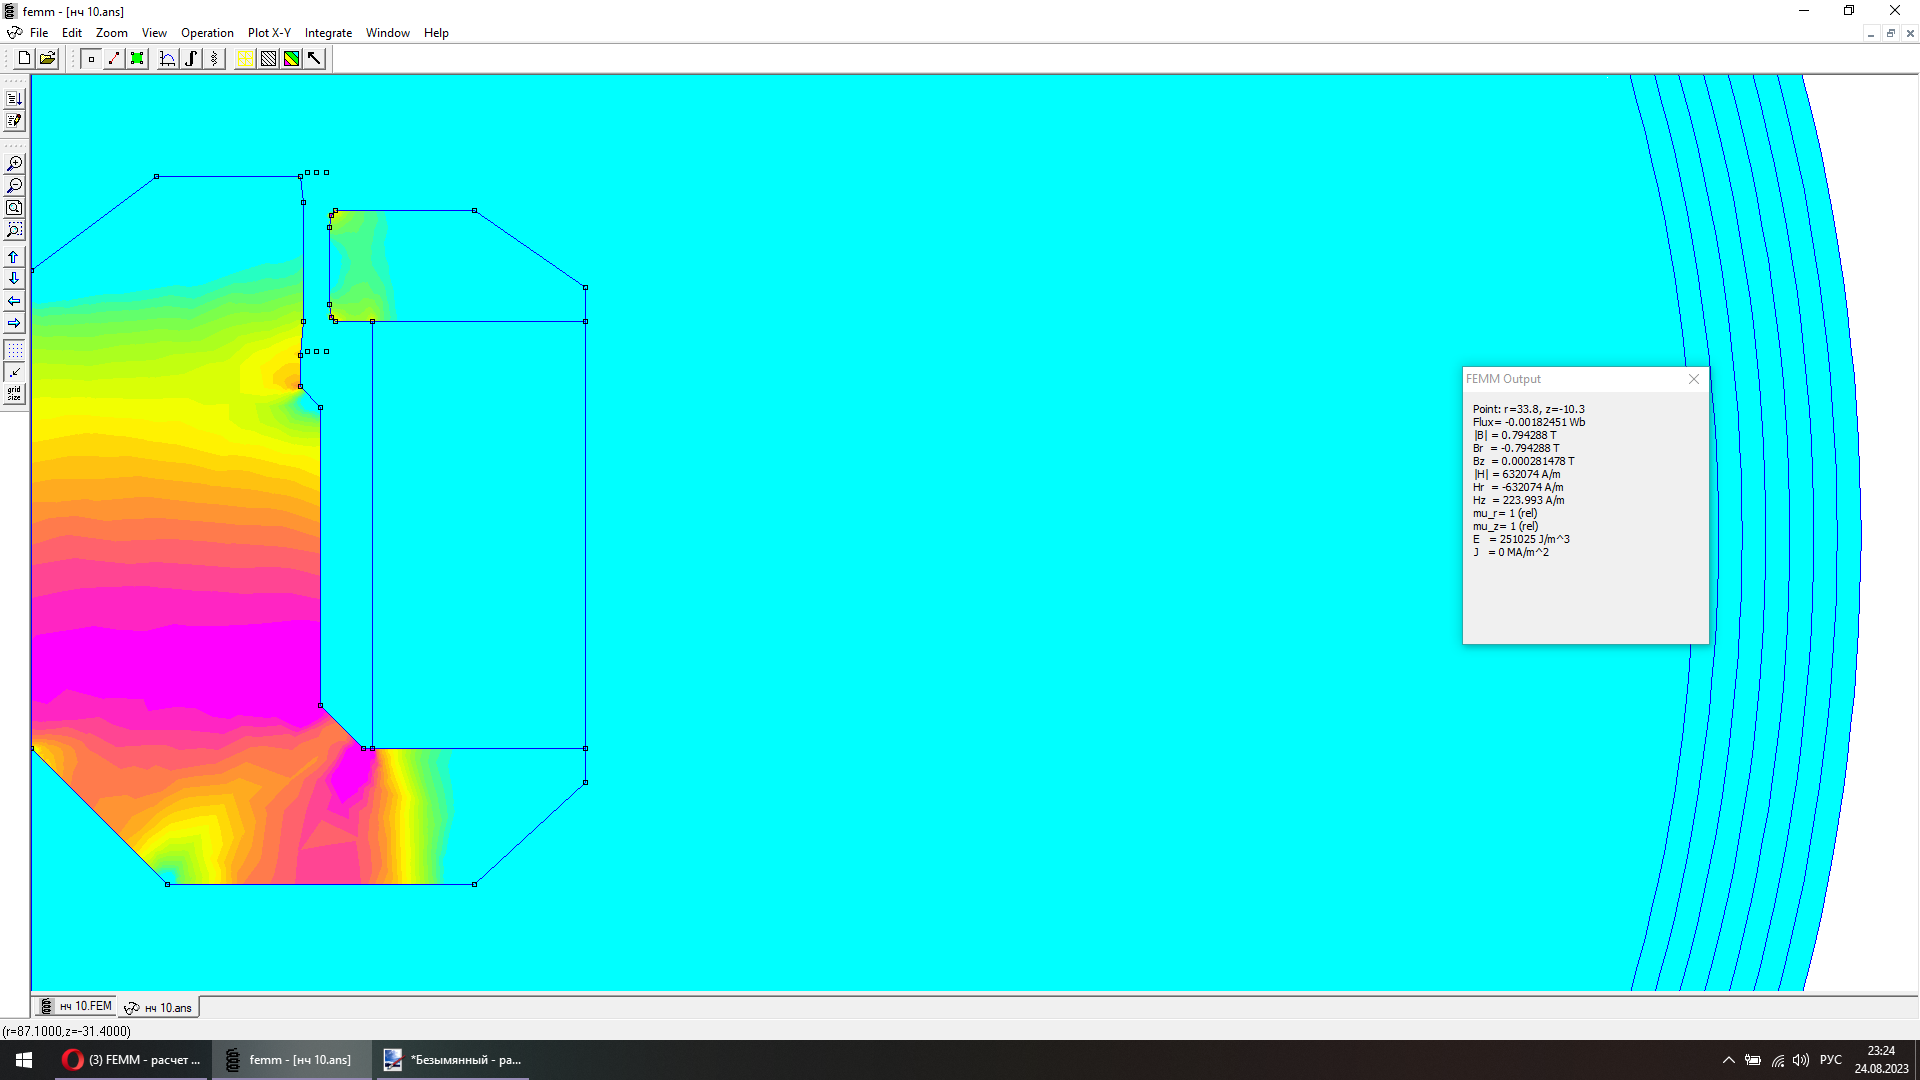Switch to нч 10.FEM tab
The image size is (1920, 1080).
coord(77,1007)
